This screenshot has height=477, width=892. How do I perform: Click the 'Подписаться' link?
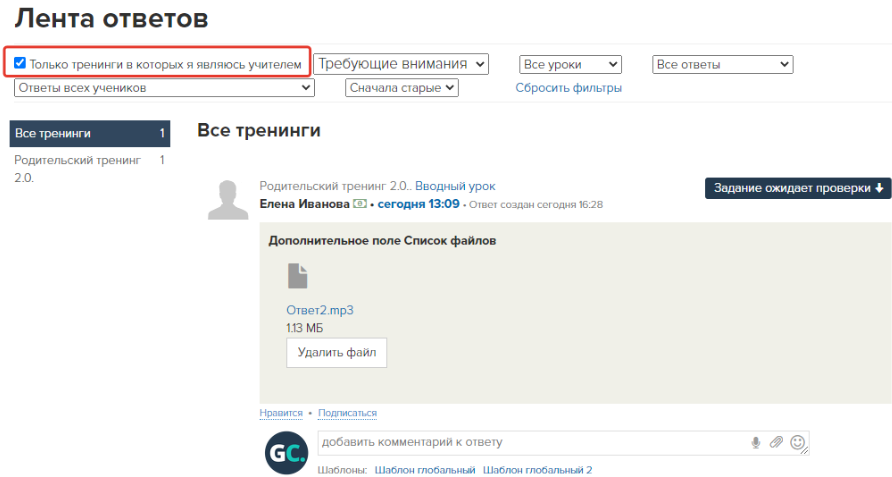point(348,413)
